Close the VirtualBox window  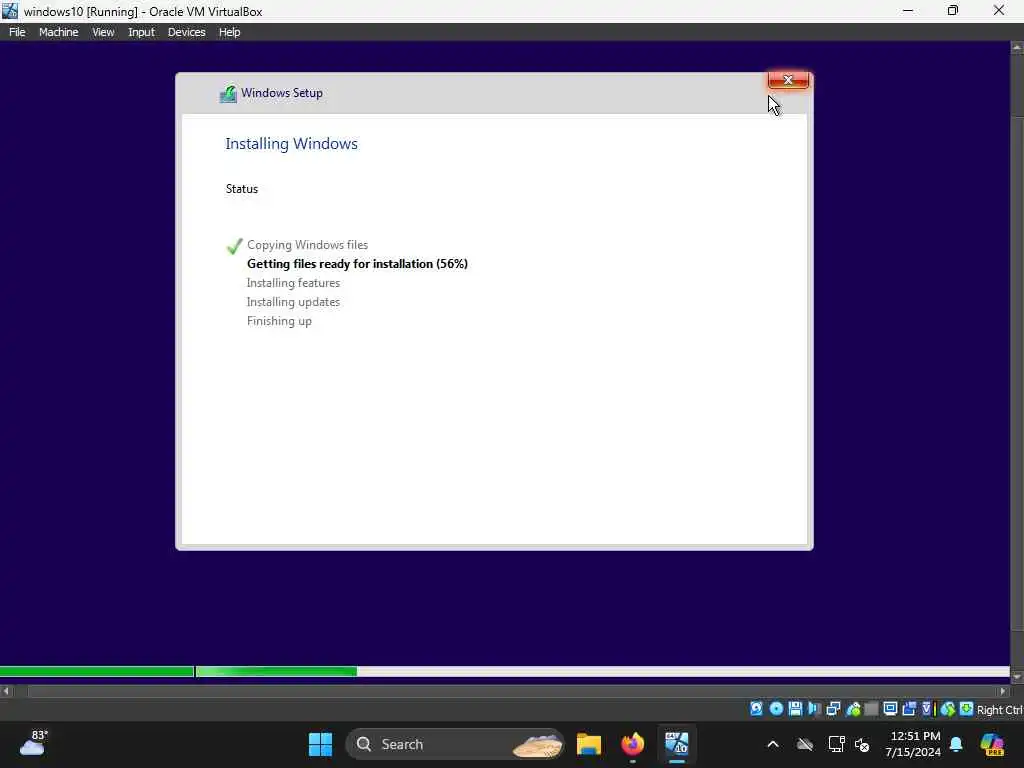(x=999, y=11)
